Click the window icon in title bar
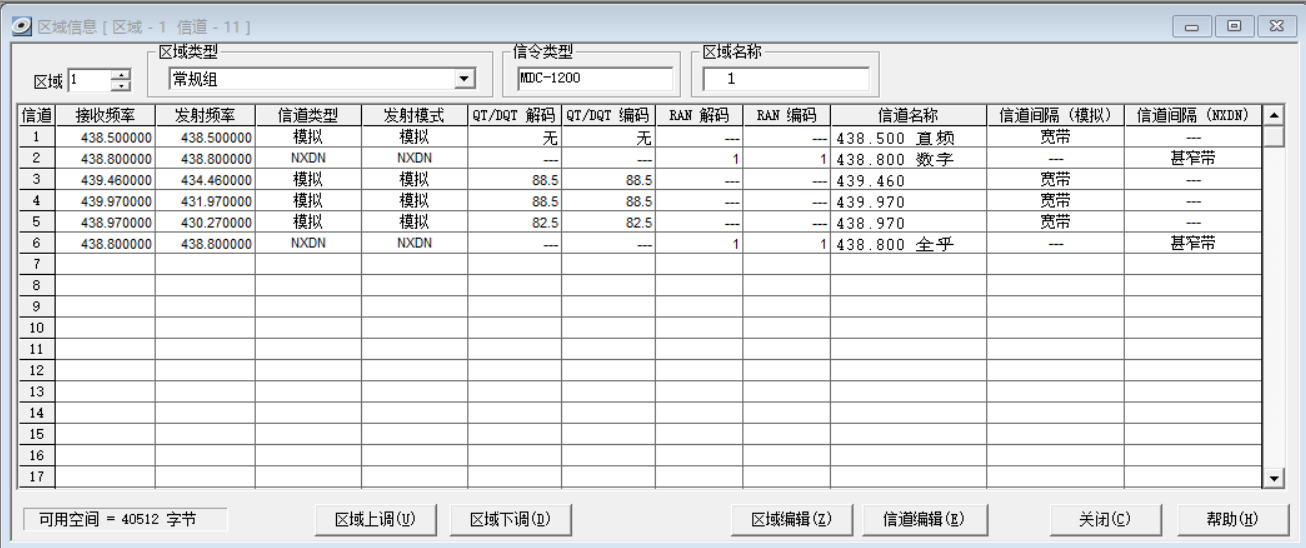This screenshot has height=548, width=1306. click(21, 26)
